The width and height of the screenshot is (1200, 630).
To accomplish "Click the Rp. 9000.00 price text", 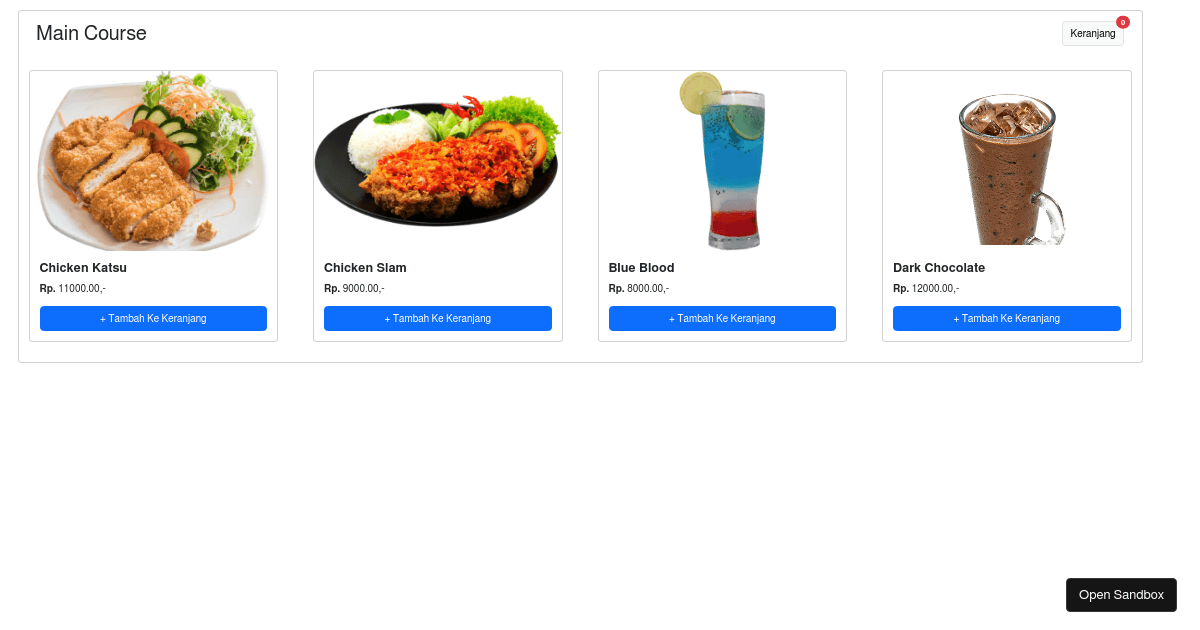I will click(x=354, y=289).
